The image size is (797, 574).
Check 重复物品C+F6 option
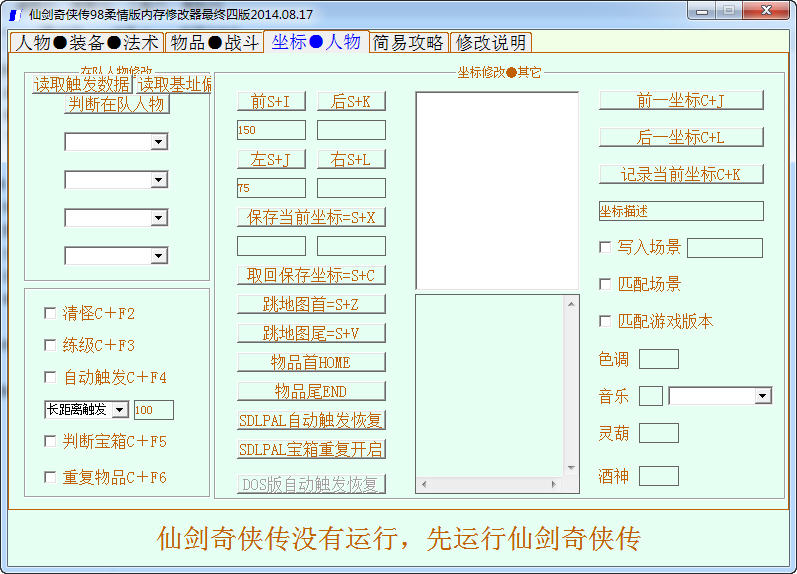(50, 477)
